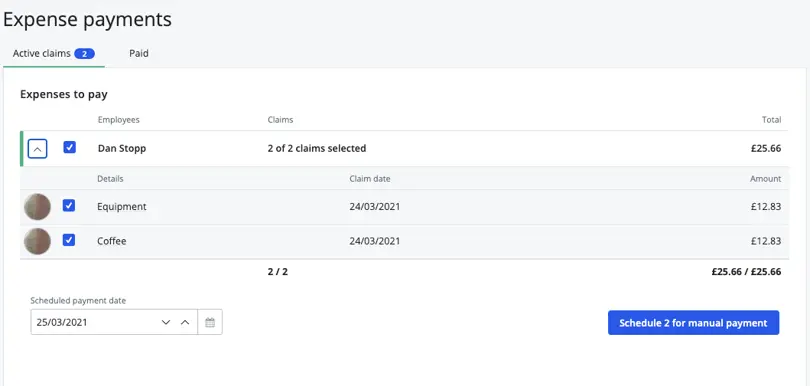Increase scheduled payment date with up chevron

185,322
